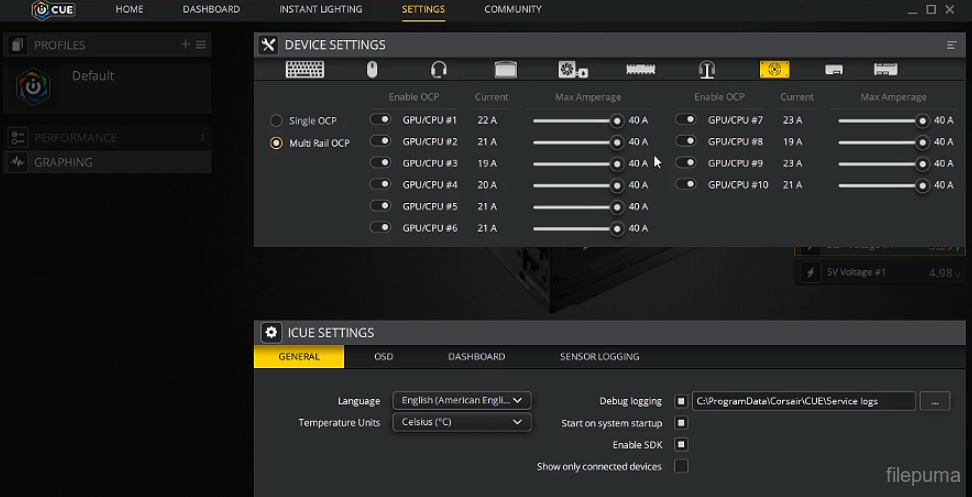The width and height of the screenshot is (972, 497).
Task: Click the add profile plus icon
Action: click(x=185, y=45)
